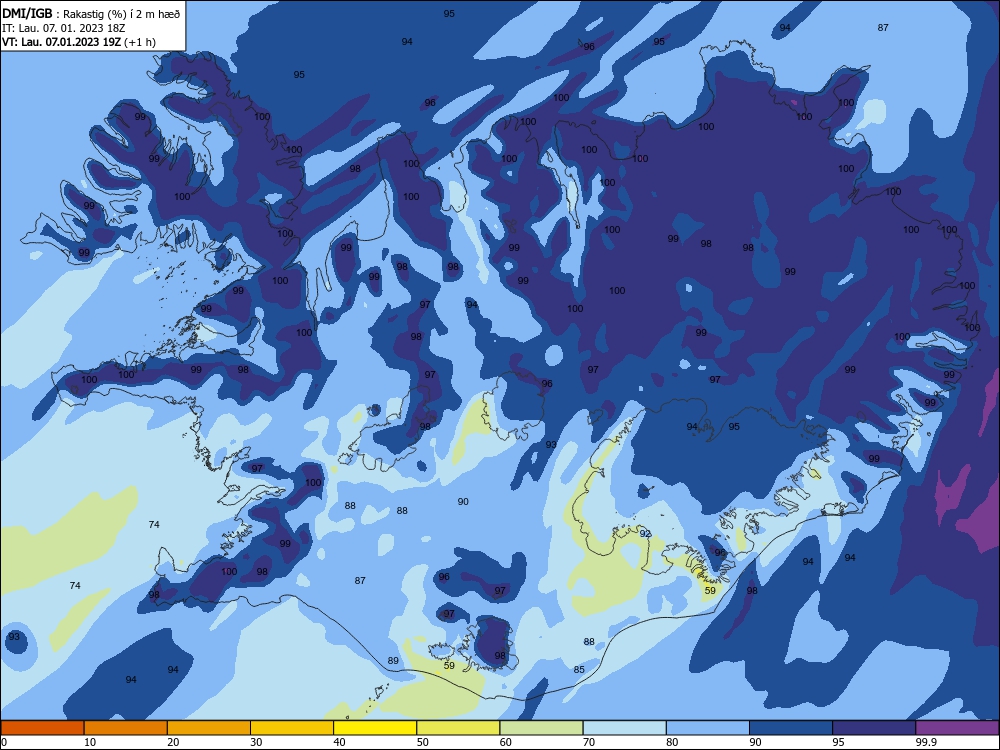Screen dimensions: 1000x750
Task: Click the title text 'DMI/IGB : Rakastig (%)'
Action: (x=66, y=14)
